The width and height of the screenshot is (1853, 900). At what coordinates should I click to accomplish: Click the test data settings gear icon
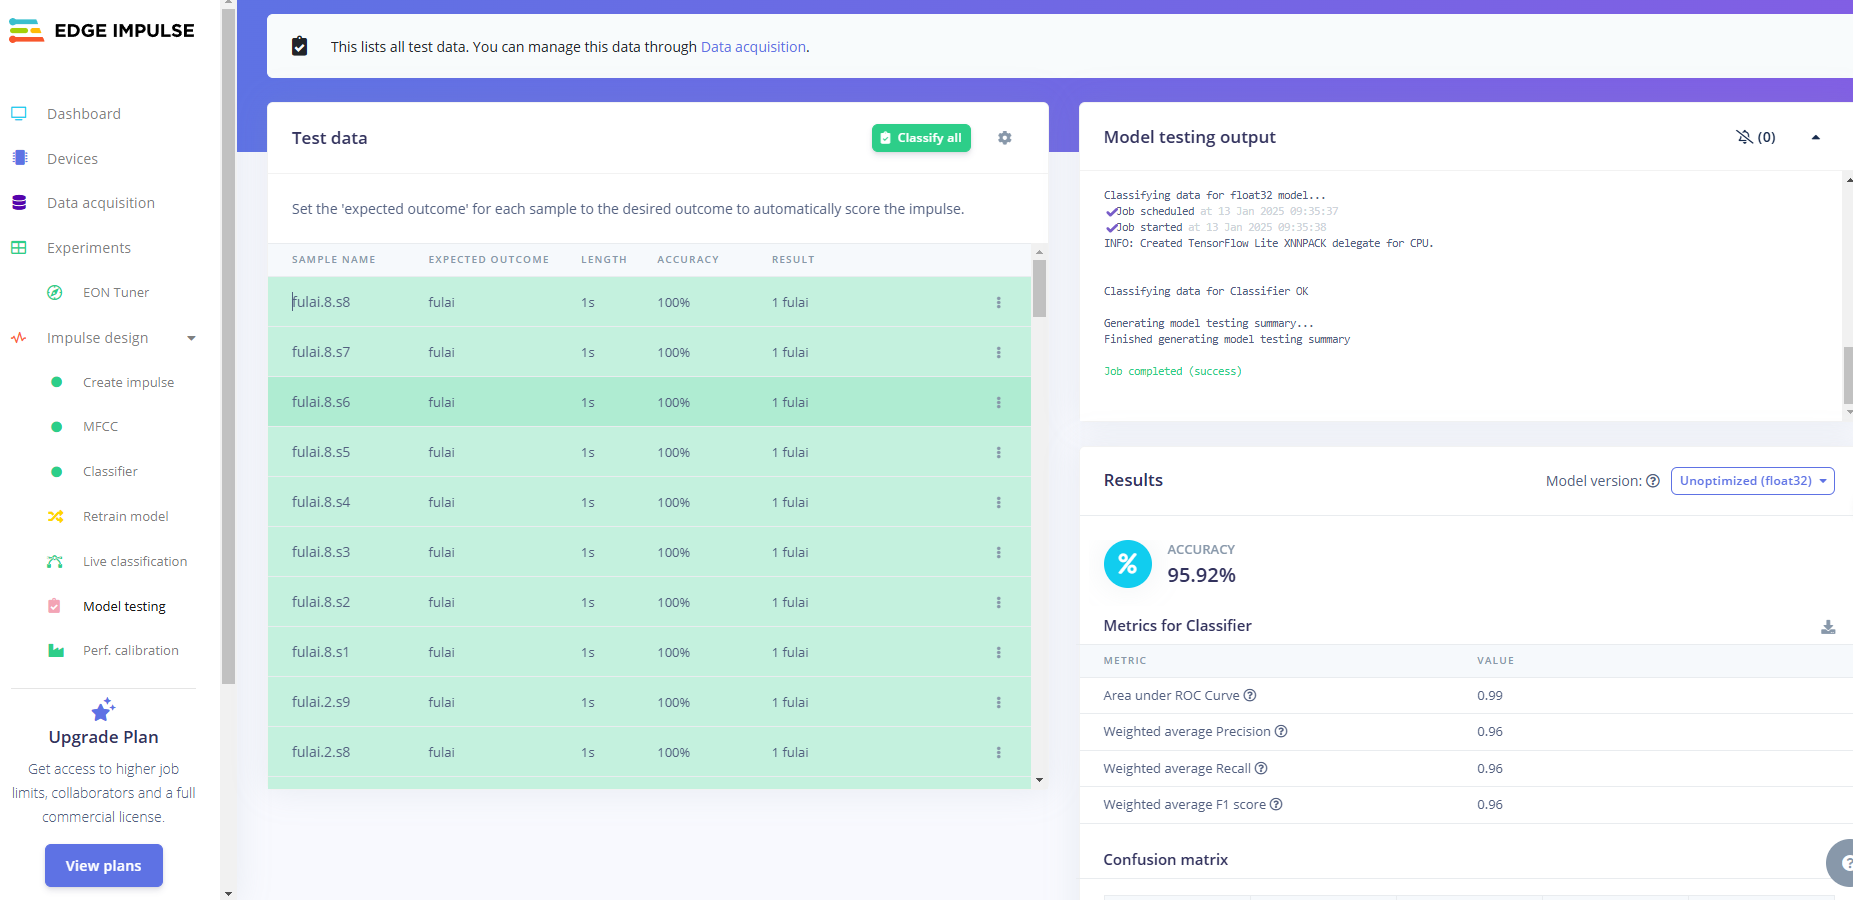tap(1004, 138)
